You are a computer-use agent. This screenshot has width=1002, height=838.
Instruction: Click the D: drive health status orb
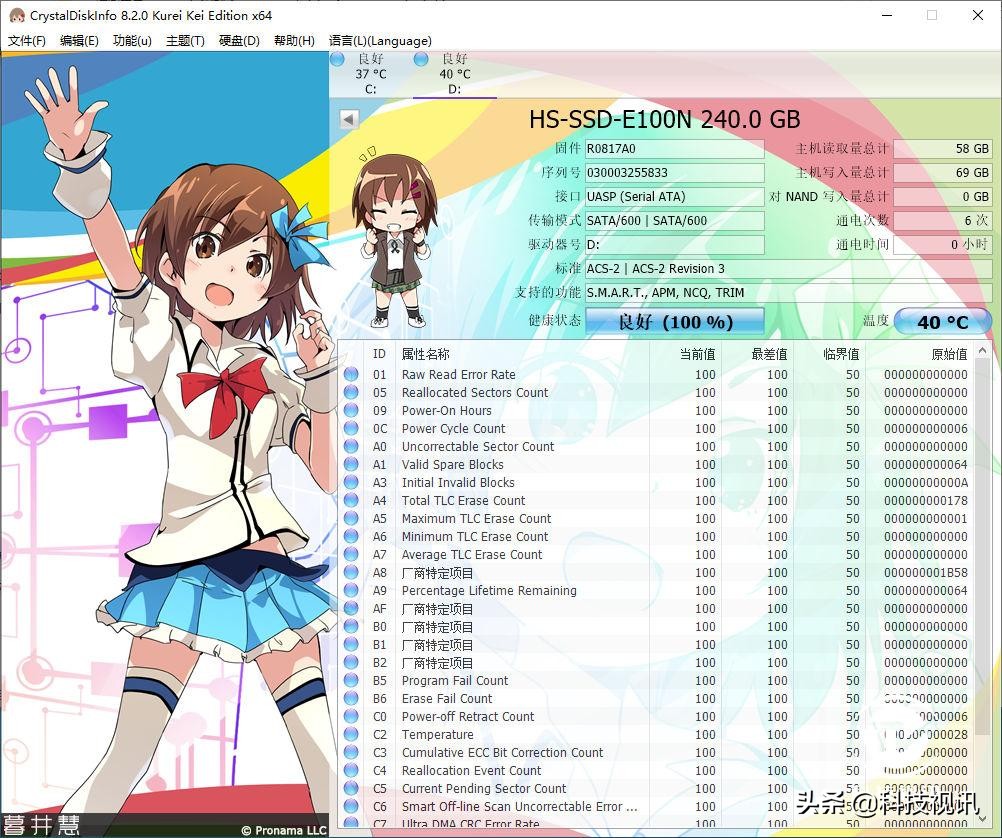pos(422,60)
